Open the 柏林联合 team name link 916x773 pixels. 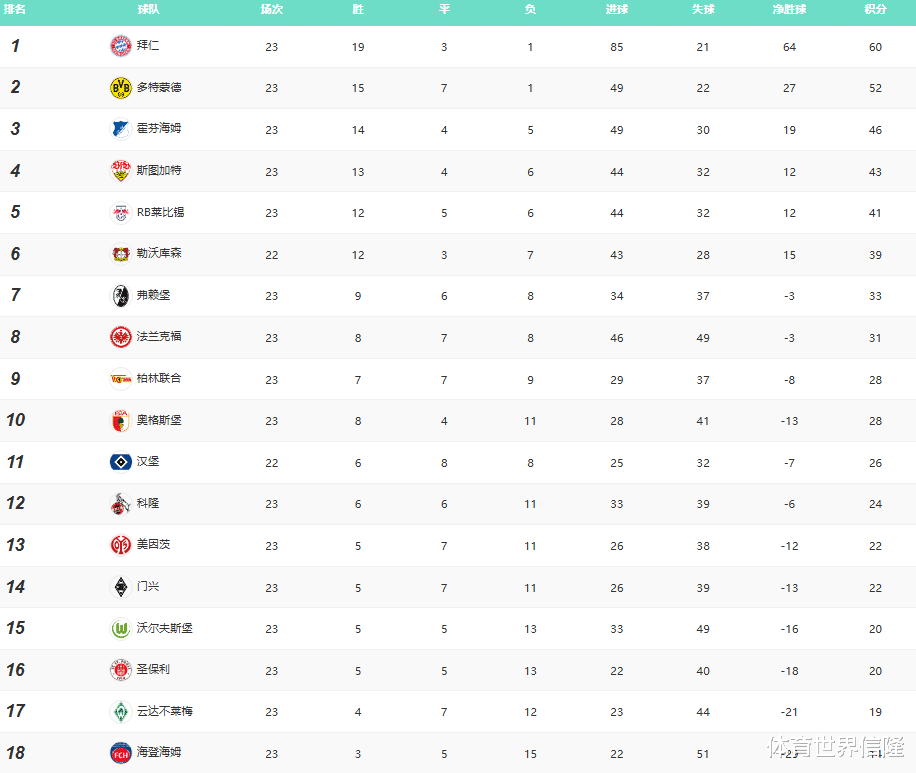coord(159,379)
